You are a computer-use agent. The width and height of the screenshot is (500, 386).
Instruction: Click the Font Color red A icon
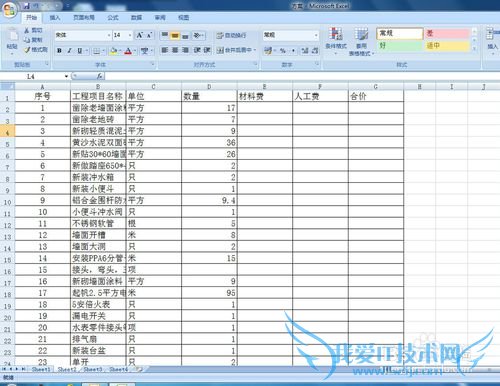pyautogui.click(x=128, y=51)
